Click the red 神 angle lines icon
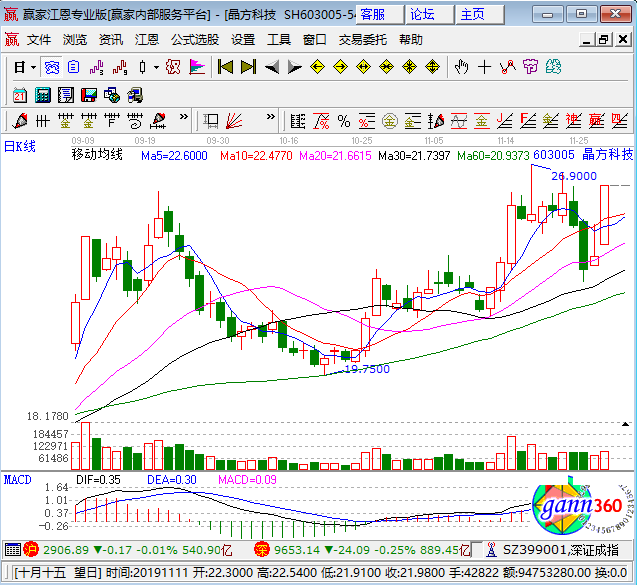The width and height of the screenshot is (637, 585). coord(574,121)
